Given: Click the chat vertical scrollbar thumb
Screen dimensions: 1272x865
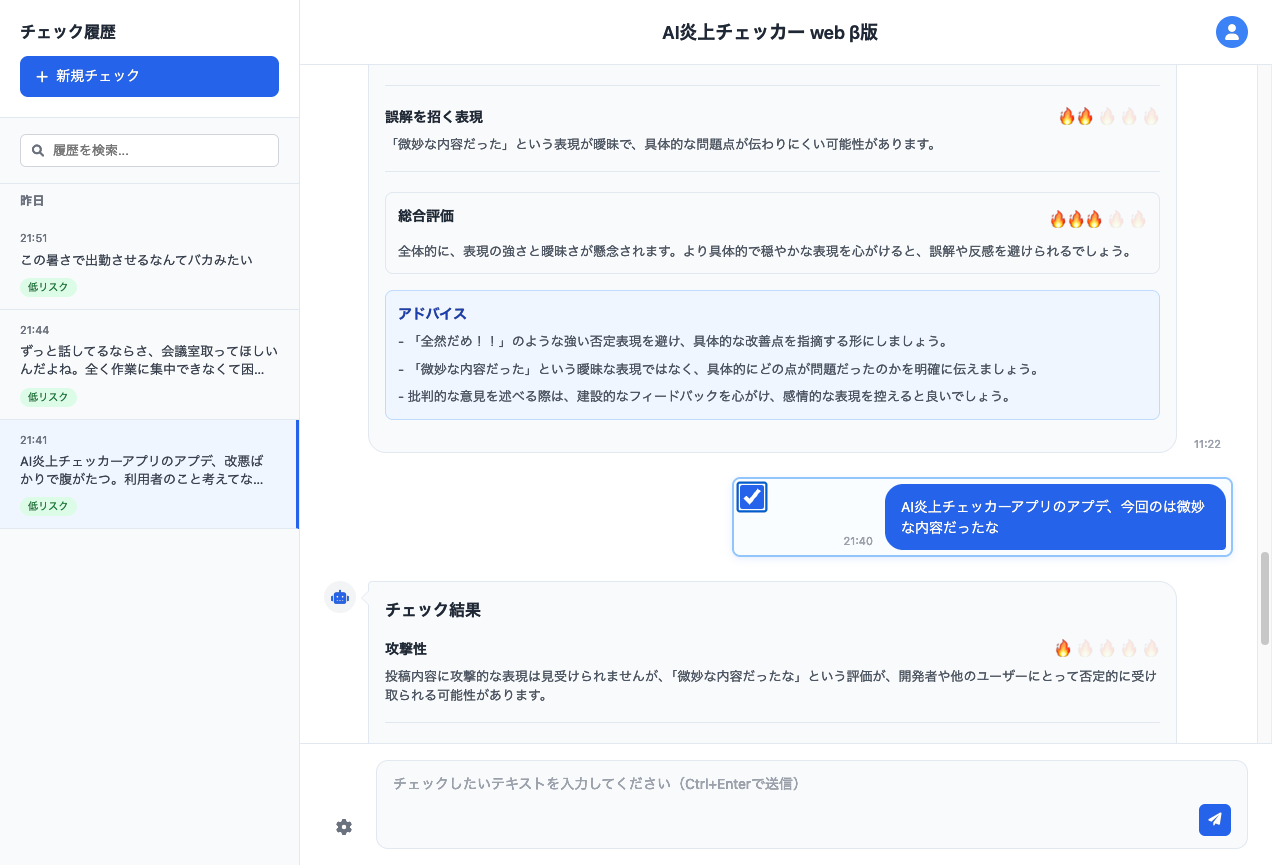Looking at the screenshot, I should [x=1265, y=598].
